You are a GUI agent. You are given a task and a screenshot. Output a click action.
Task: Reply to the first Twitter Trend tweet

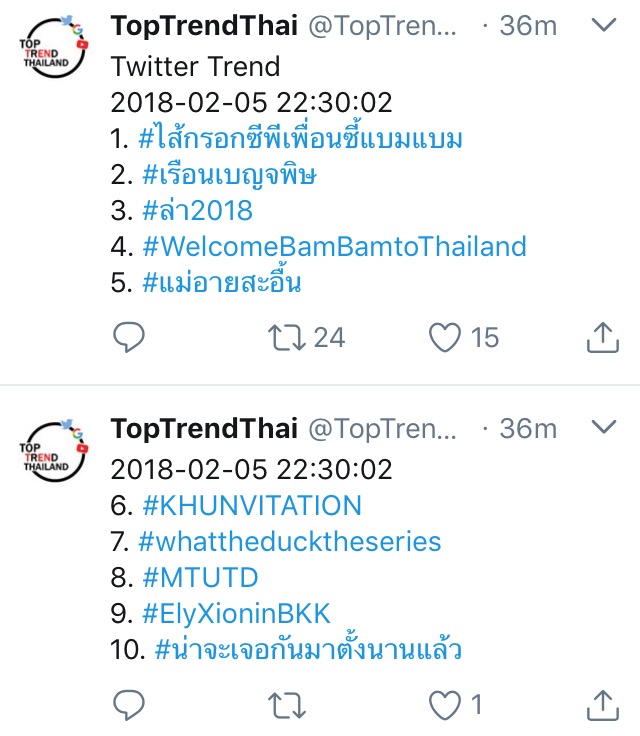click(129, 337)
